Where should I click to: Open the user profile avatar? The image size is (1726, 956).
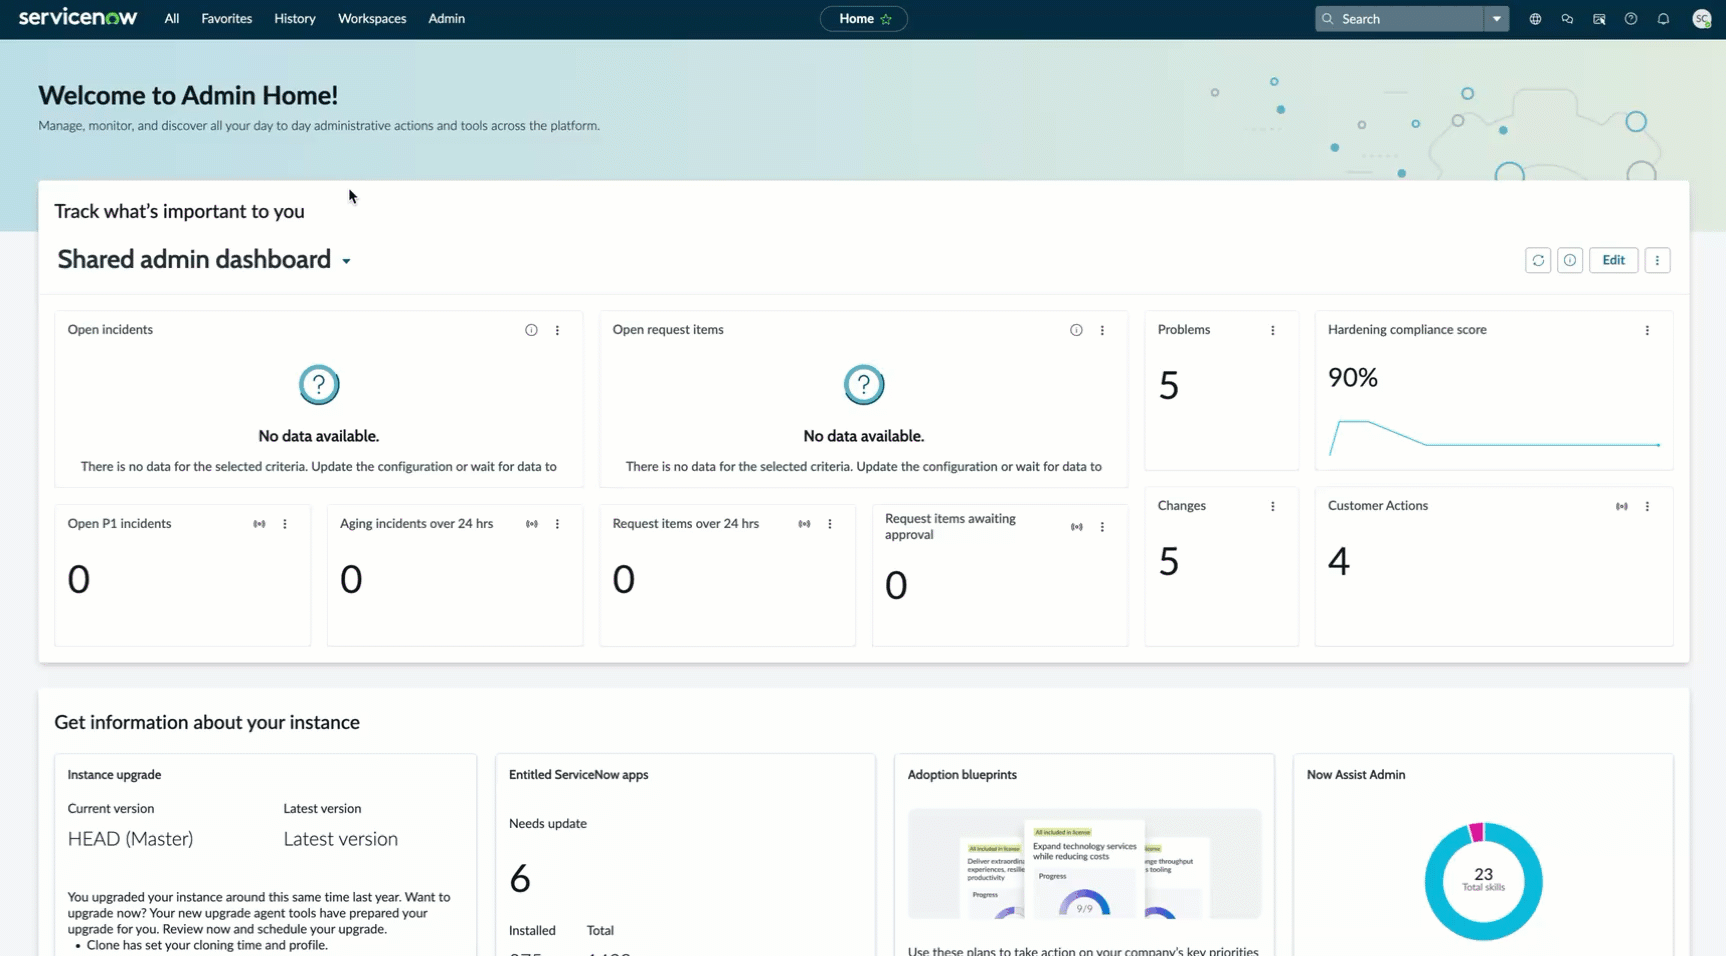(1701, 19)
